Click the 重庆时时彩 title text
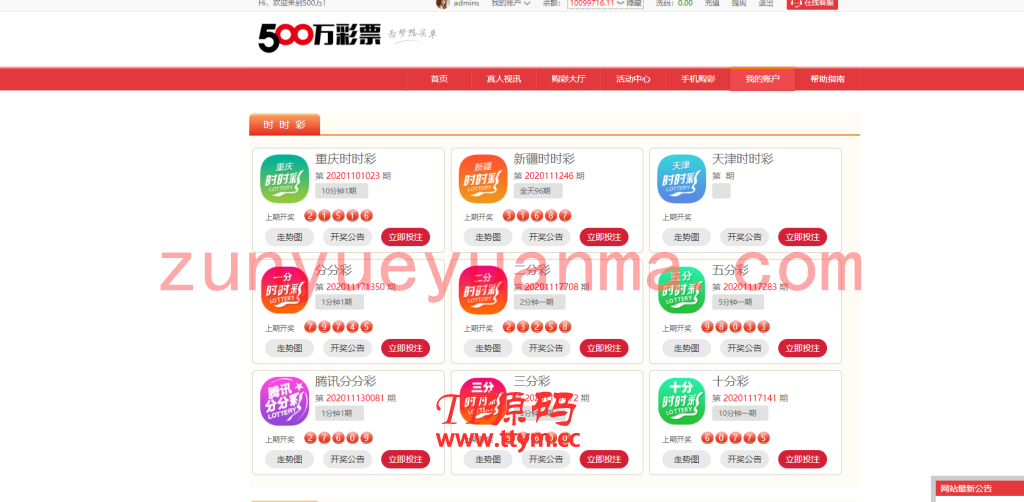The image size is (1024, 502). [x=345, y=159]
